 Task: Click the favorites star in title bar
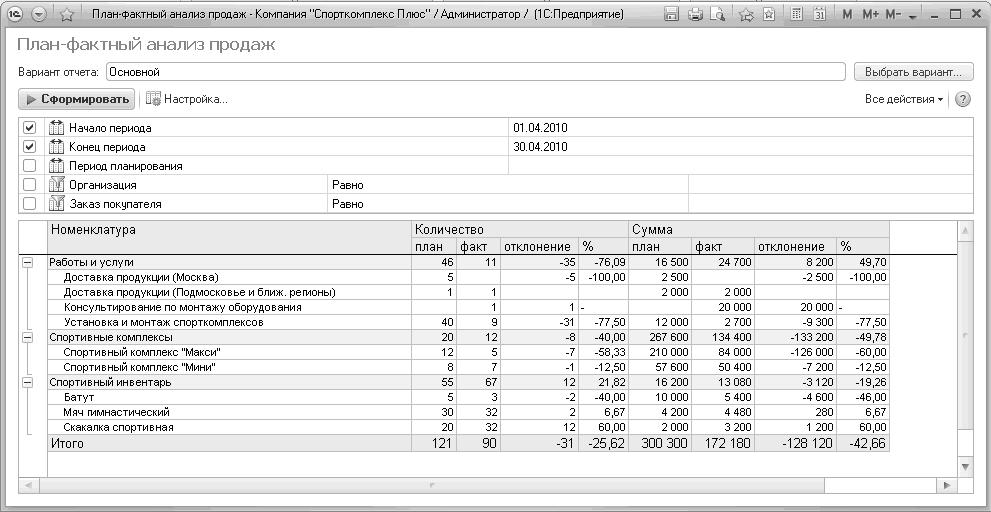[67, 14]
